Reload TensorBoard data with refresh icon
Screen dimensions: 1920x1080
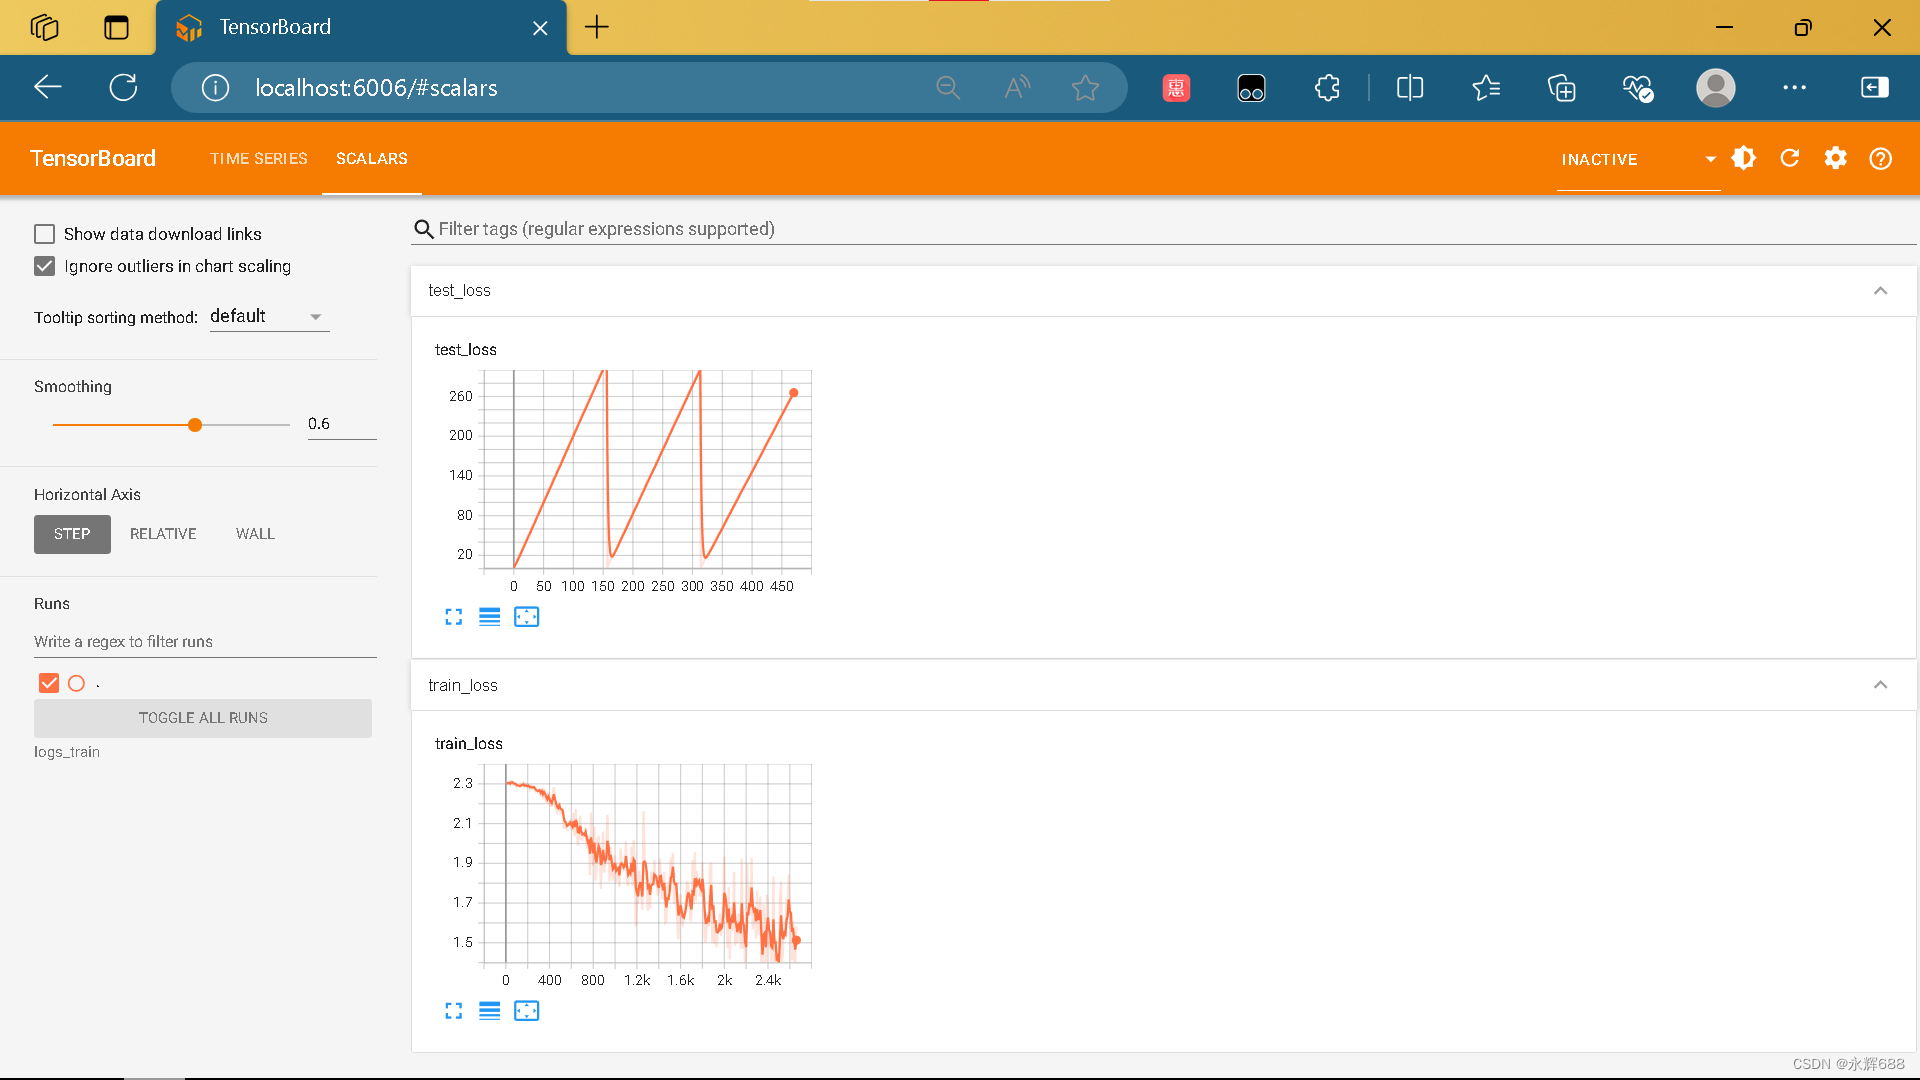coord(1790,158)
